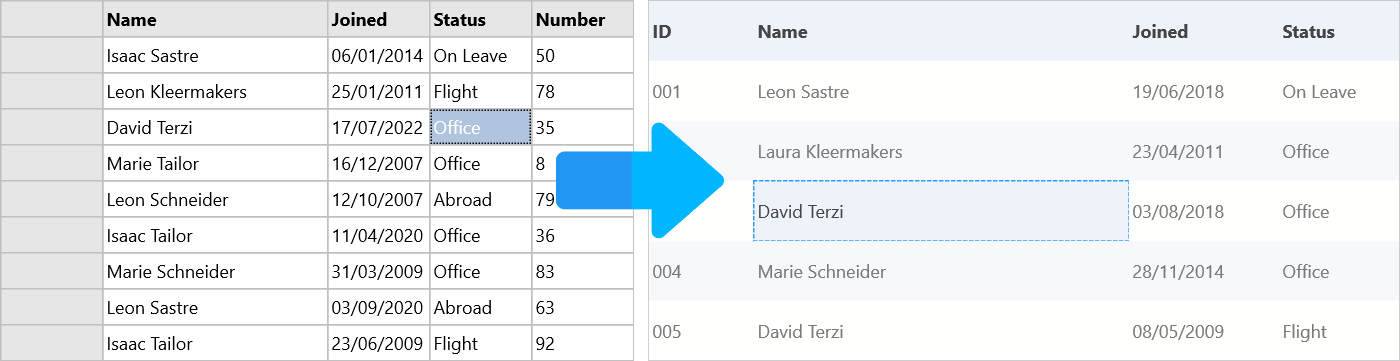
Task: Click the Joined column header in left grid
Action: click(x=379, y=19)
